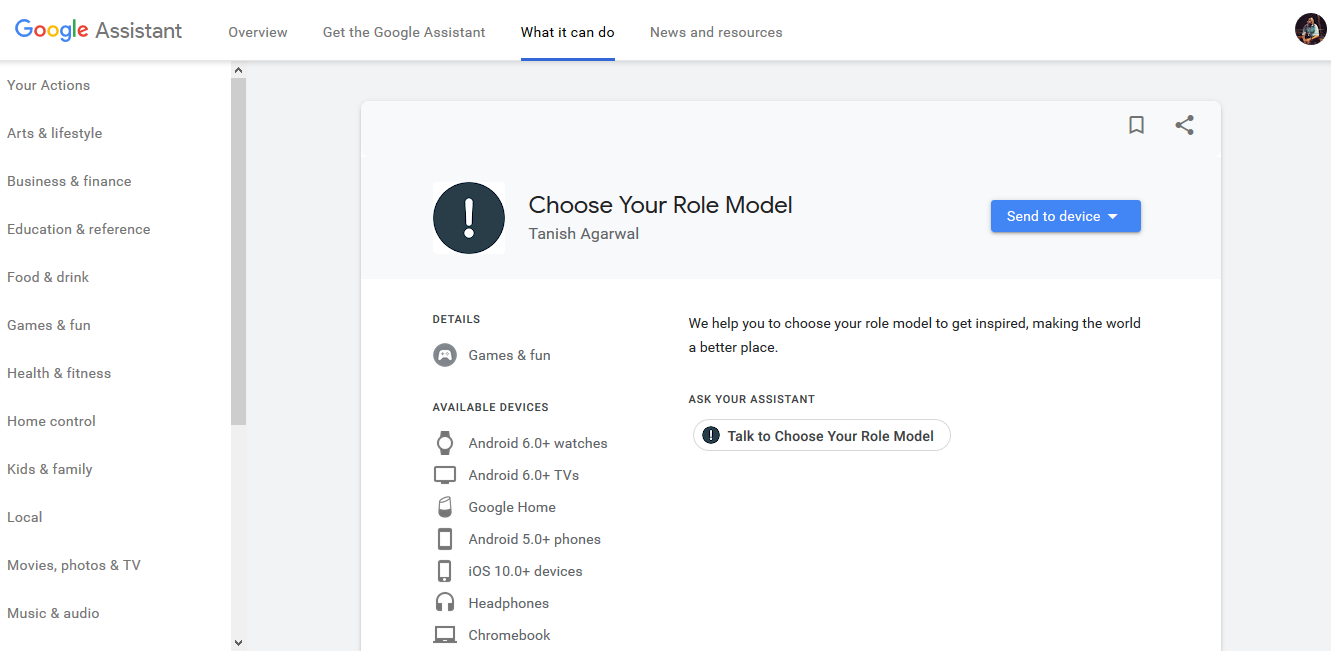Browse the Home control category
This screenshot has width=1331, height=651.
click(52, 421)
